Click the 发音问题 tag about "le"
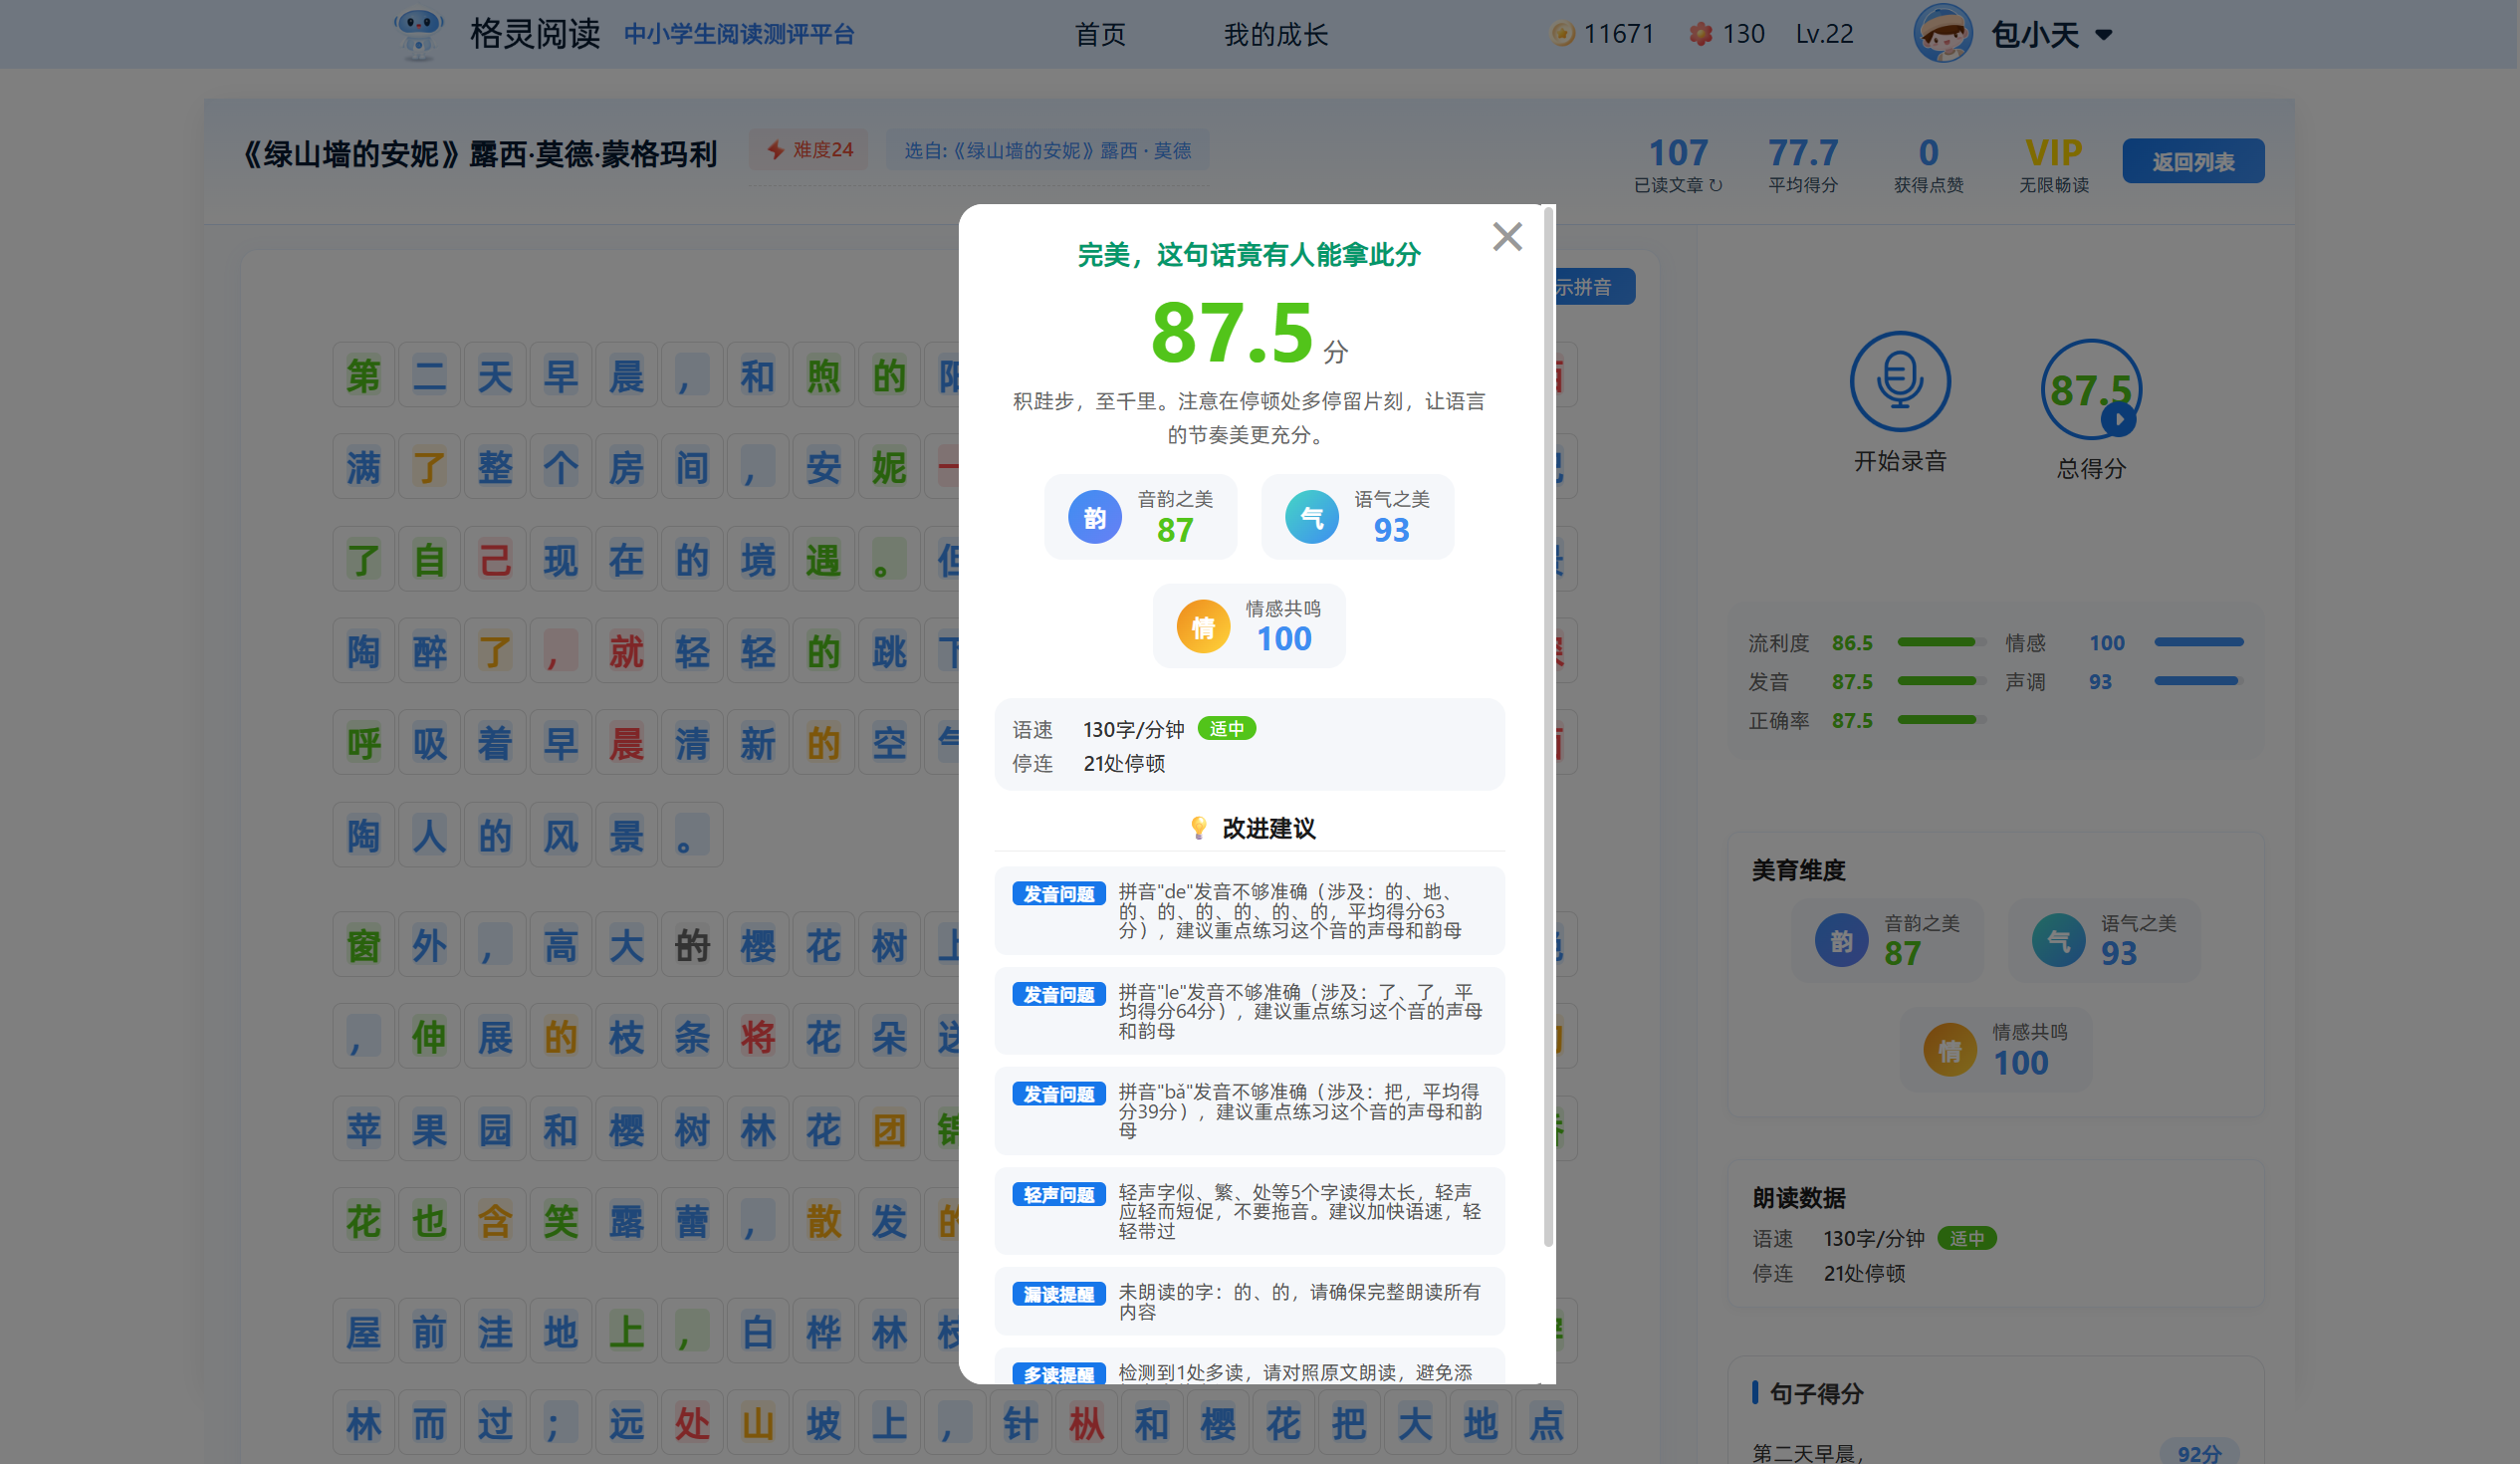This screenshot has height=1464, width=2520. pyautogui.click(x=1059, y=994)
